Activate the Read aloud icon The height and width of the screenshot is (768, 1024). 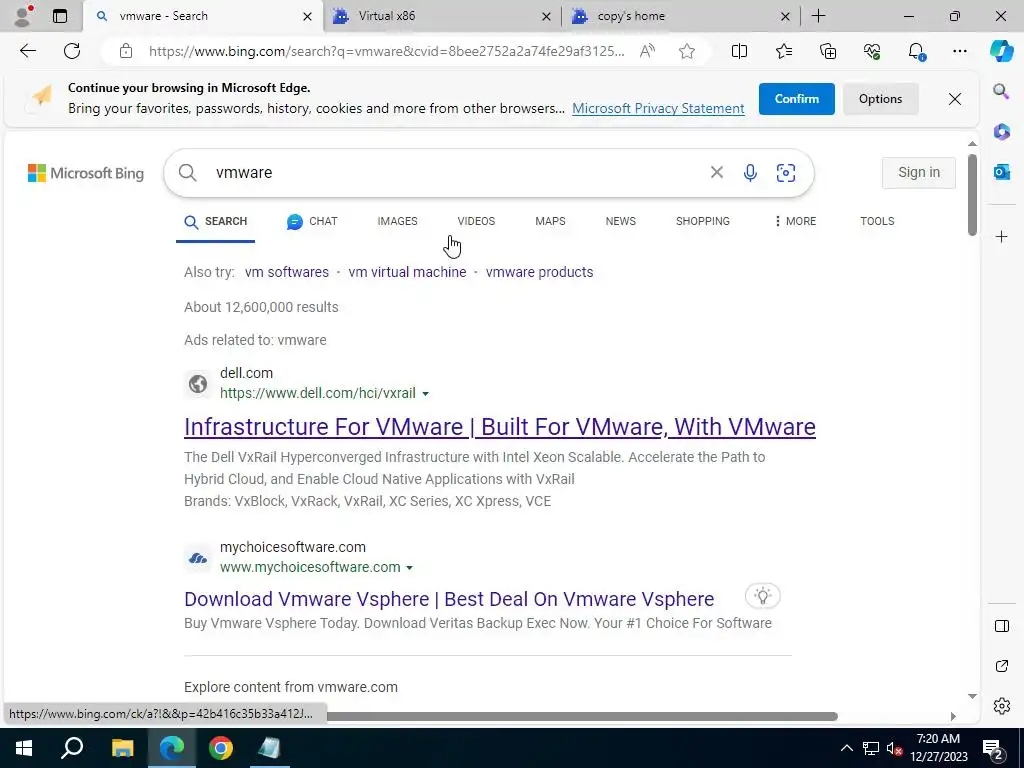point(647,51)
